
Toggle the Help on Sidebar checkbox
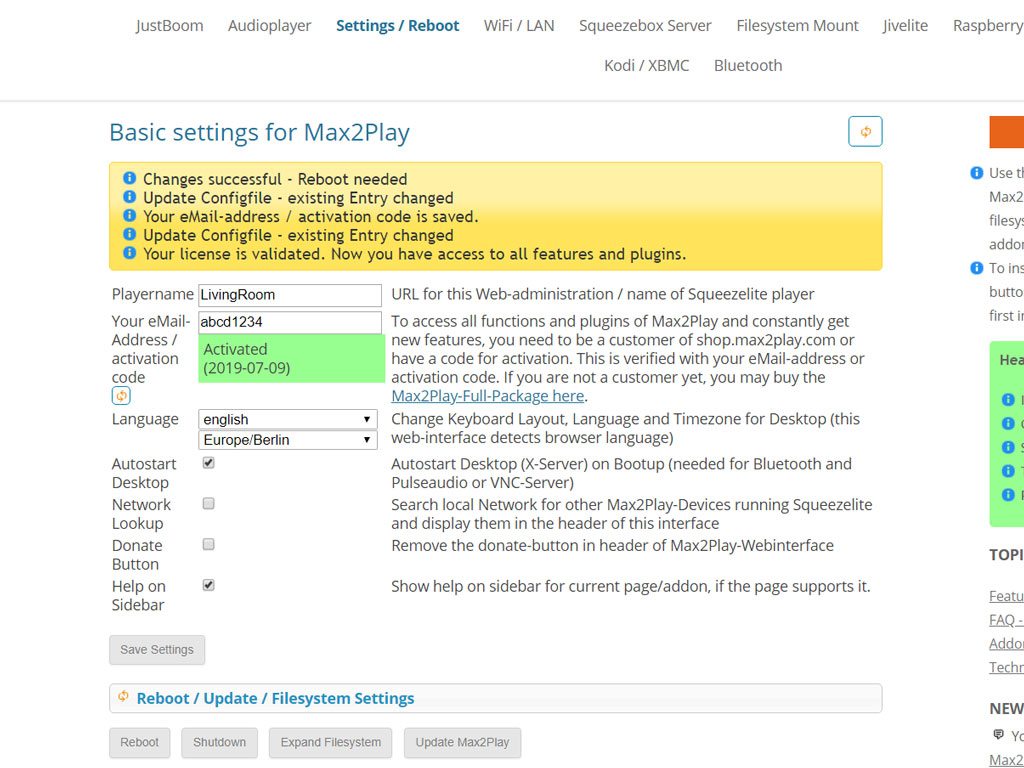point(208,585)
